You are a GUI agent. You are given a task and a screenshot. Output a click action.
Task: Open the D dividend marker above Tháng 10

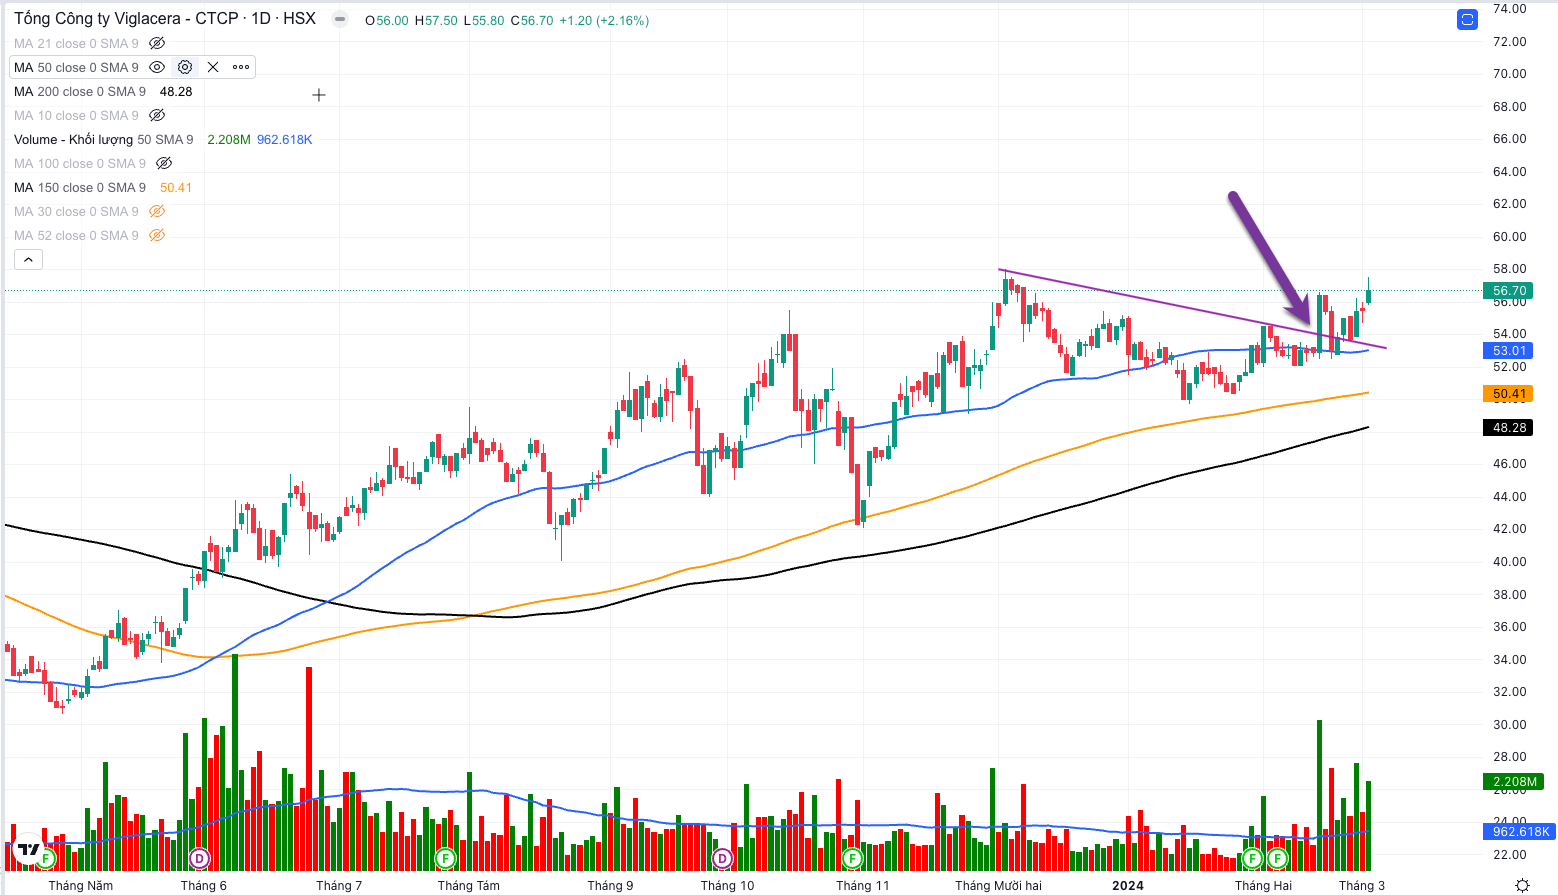click(x=722, y=858)
